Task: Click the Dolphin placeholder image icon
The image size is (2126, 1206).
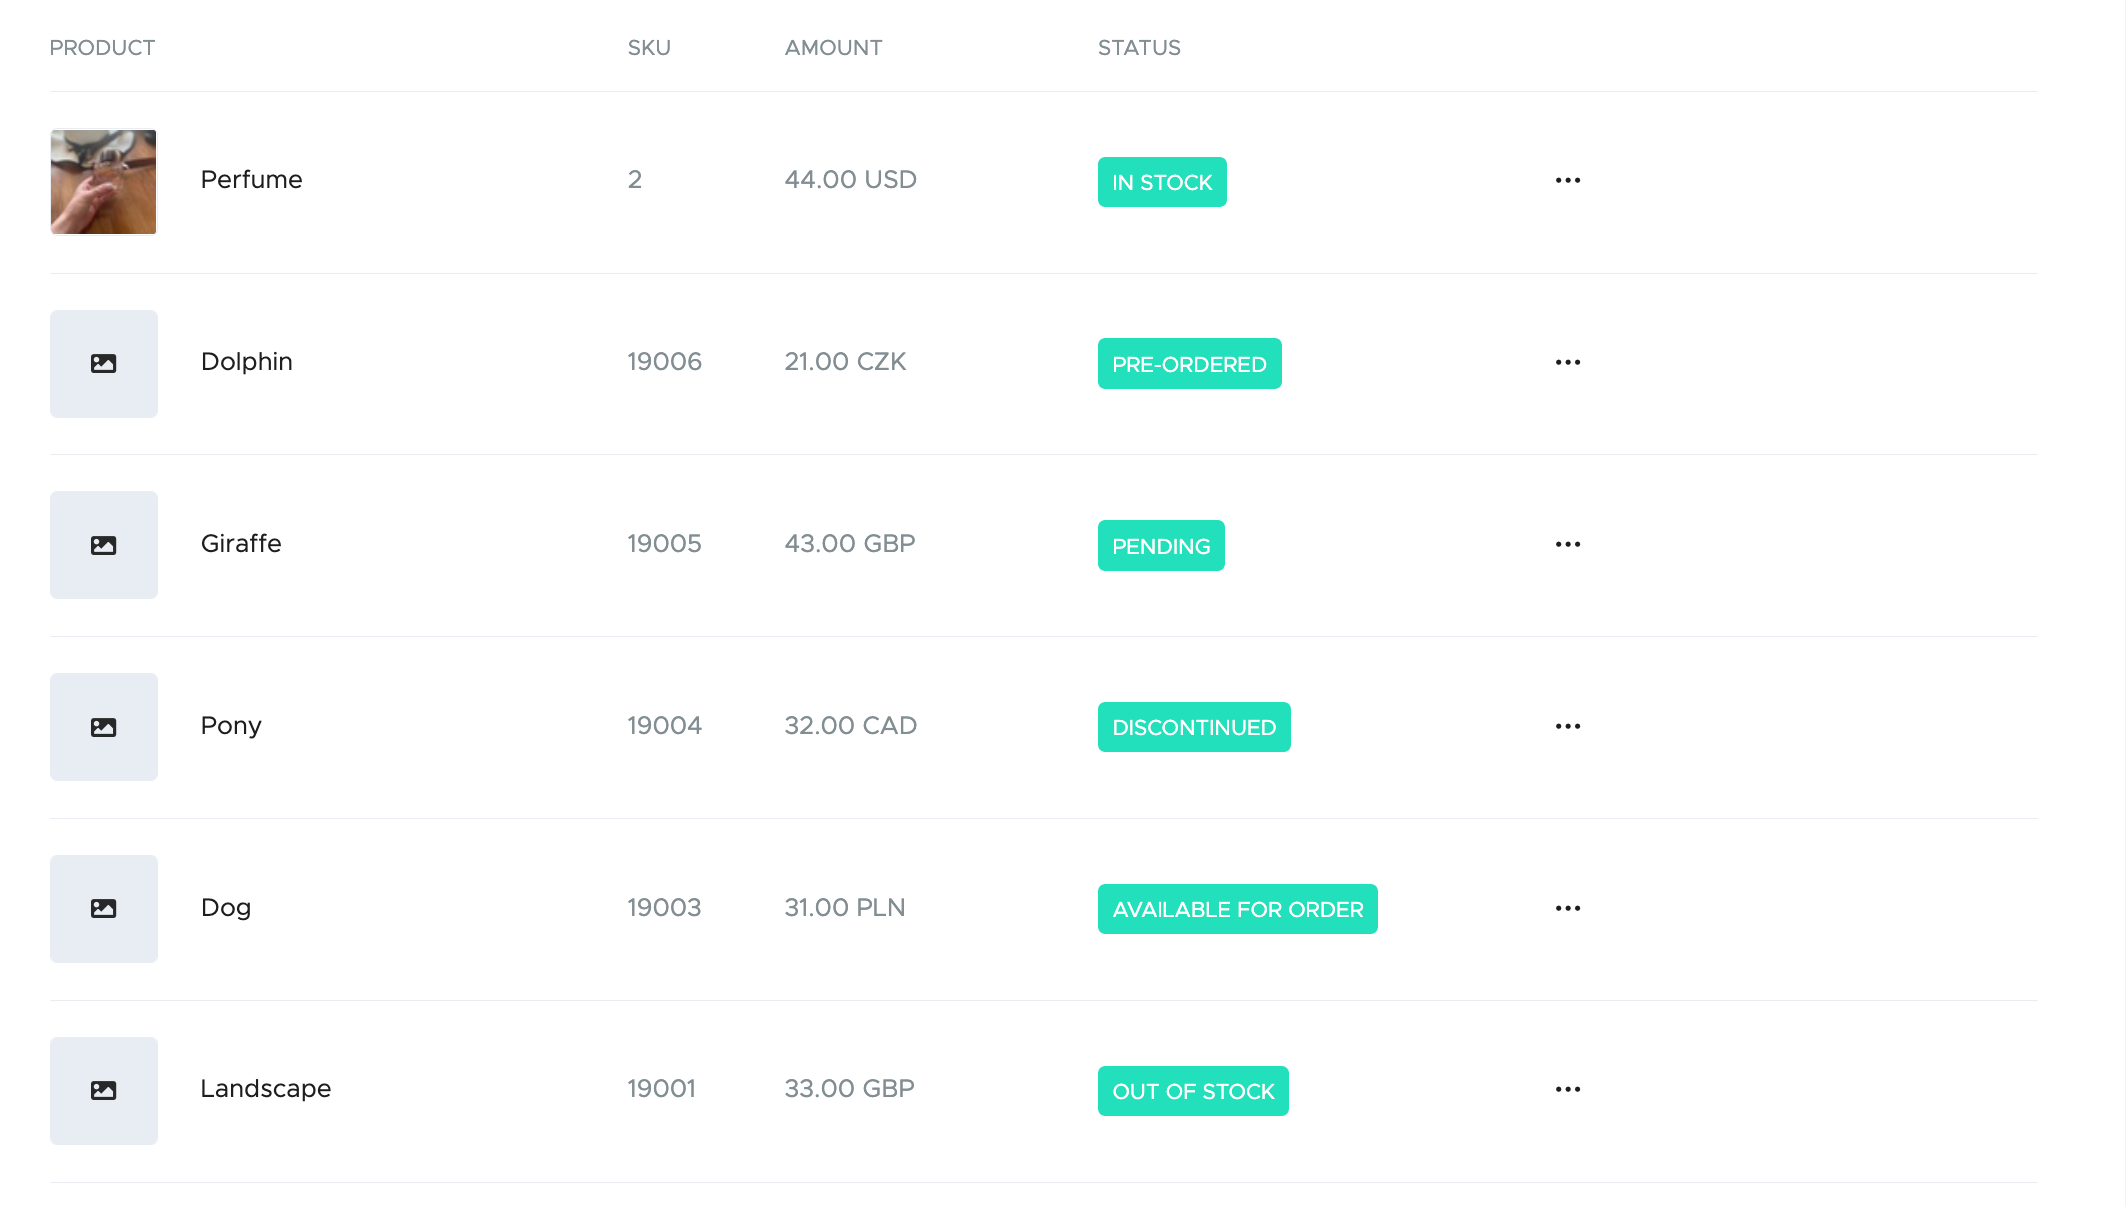Action: pyautogui.click(x=104, y=364)
